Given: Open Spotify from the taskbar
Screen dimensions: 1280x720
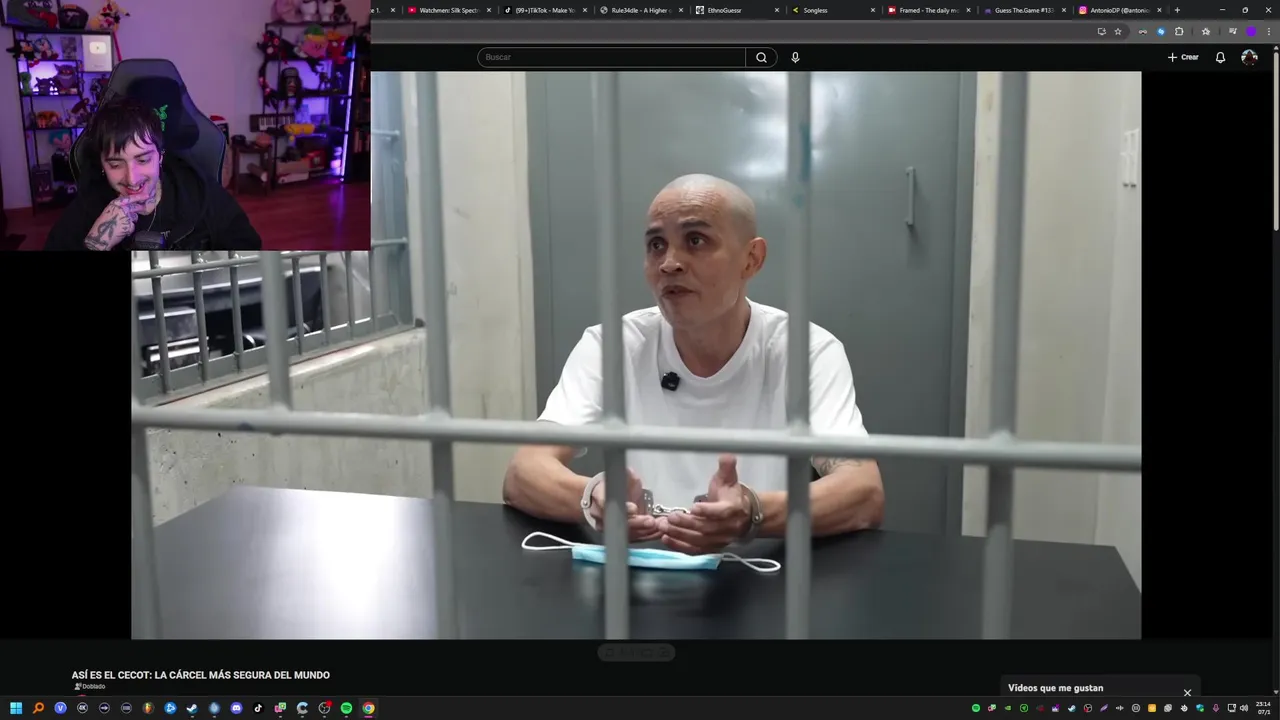Looking at the screenshot, I should (346, 708).
